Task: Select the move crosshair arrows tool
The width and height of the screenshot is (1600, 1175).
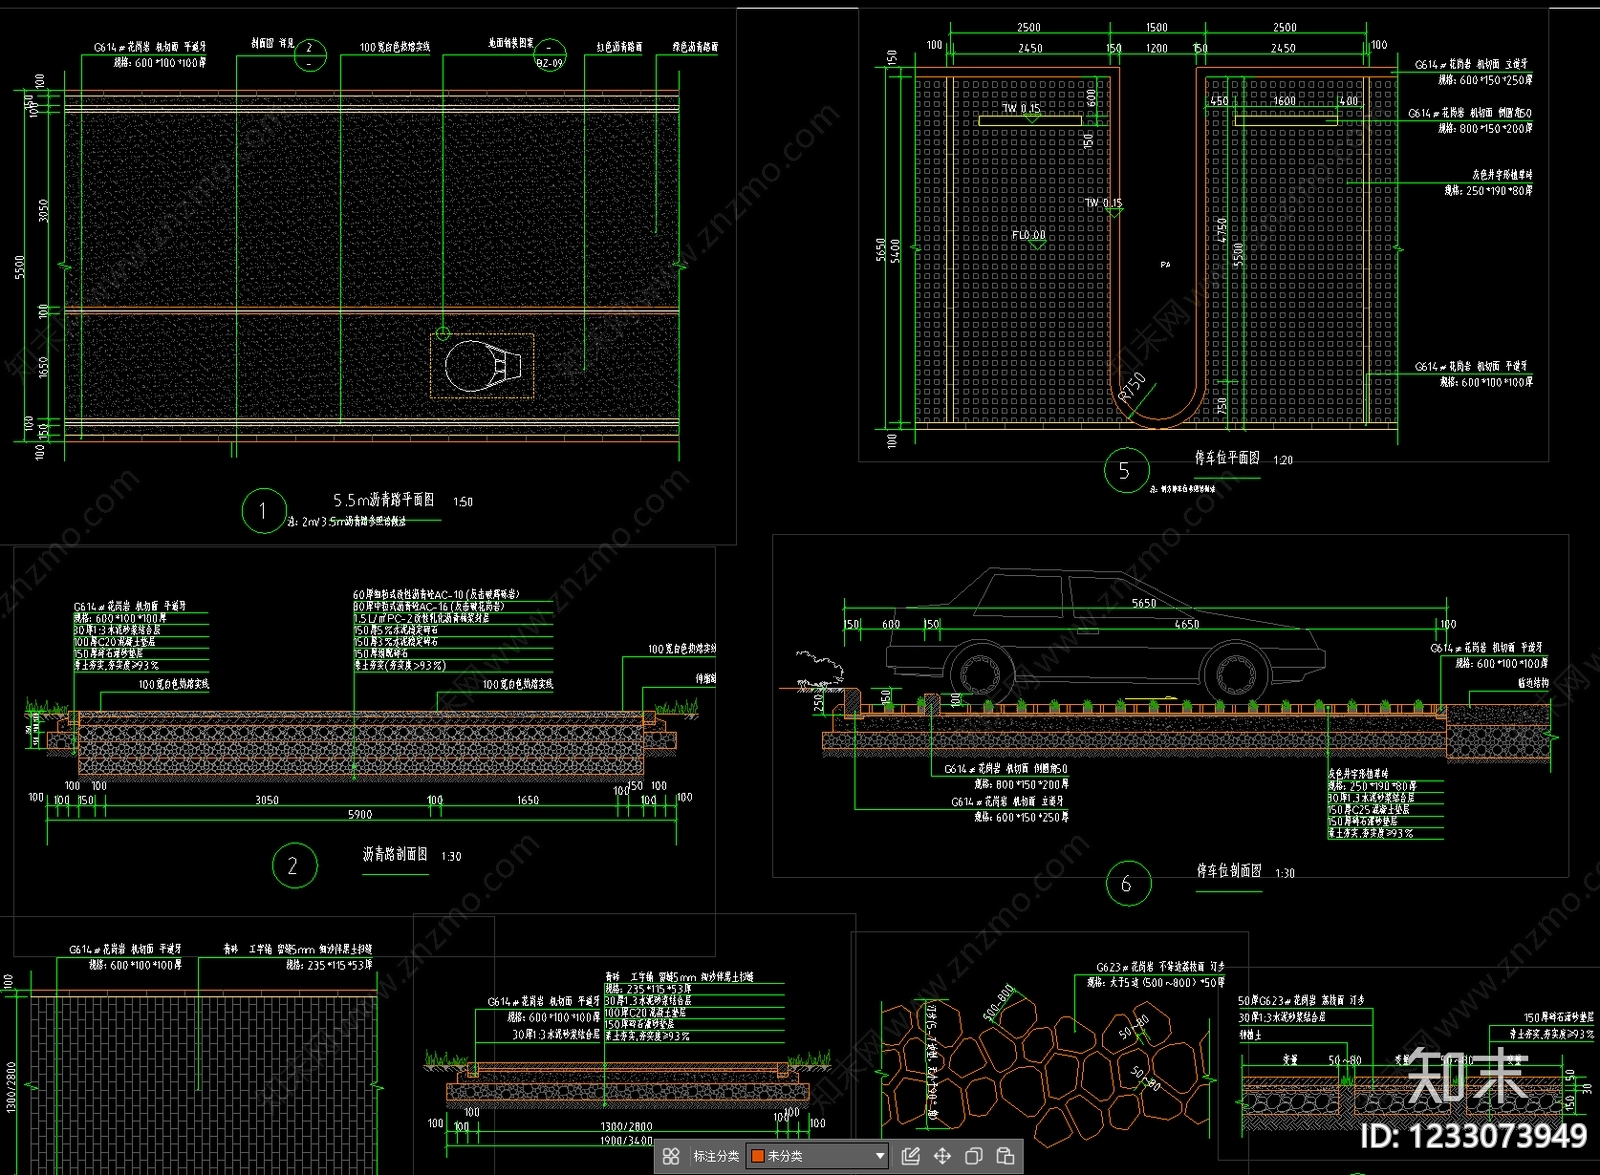Action: click(x=942, y=1156)
